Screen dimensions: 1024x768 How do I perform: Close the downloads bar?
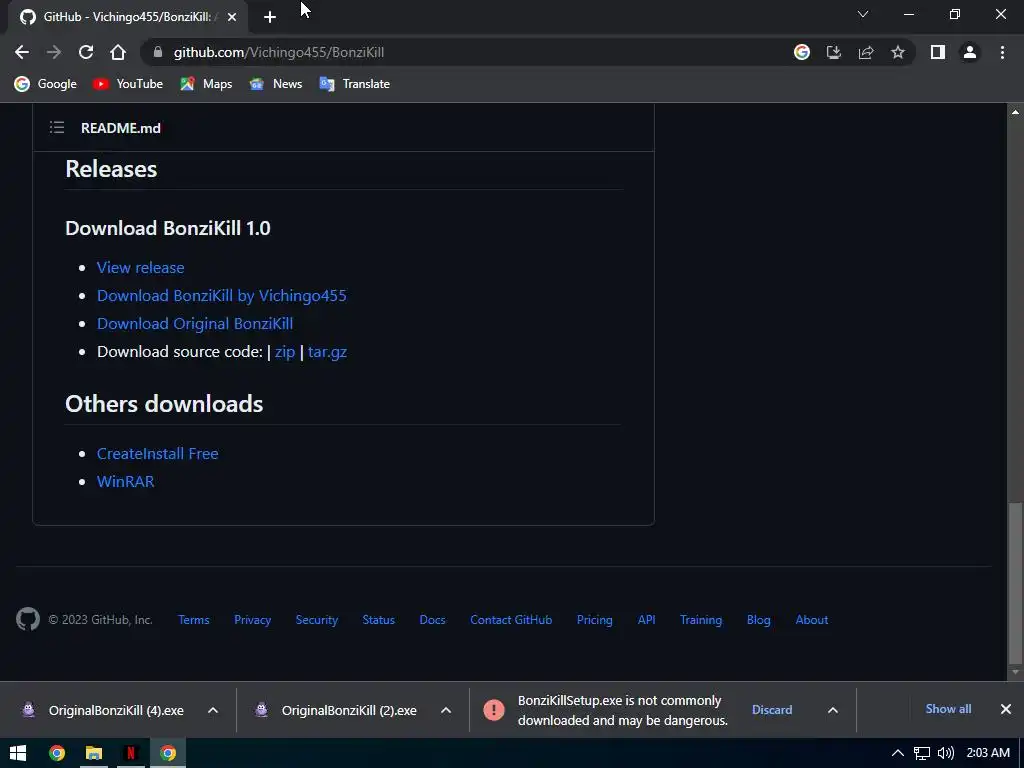[1006, 709]
